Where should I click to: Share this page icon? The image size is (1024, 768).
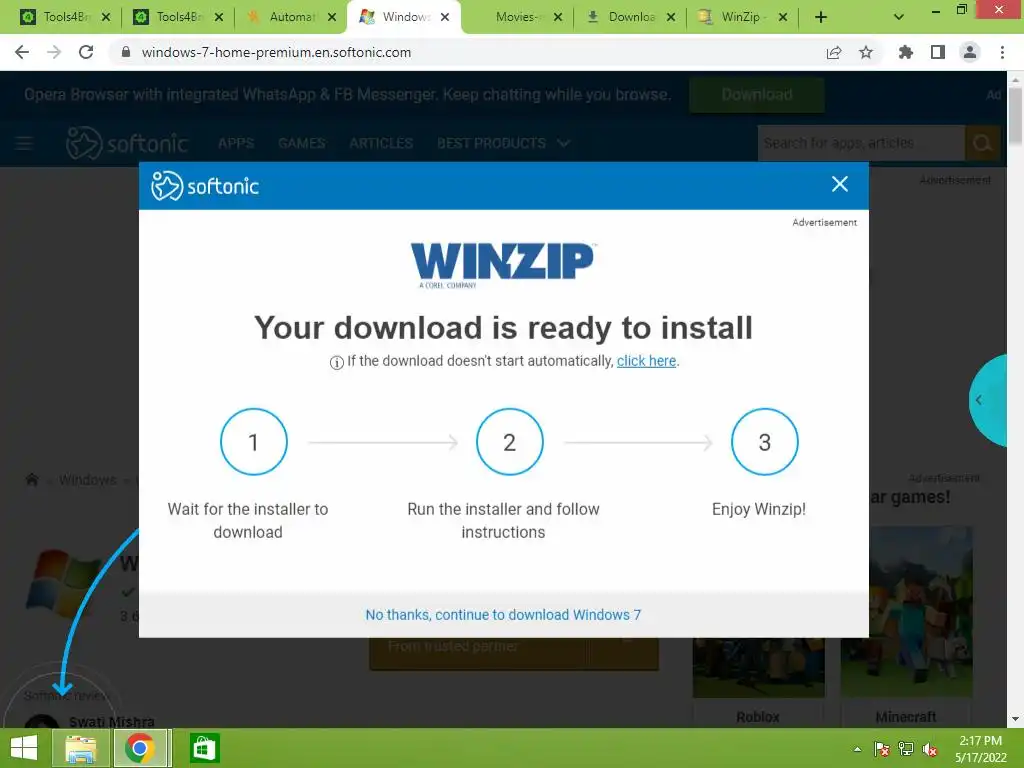(x=834, y=52)
